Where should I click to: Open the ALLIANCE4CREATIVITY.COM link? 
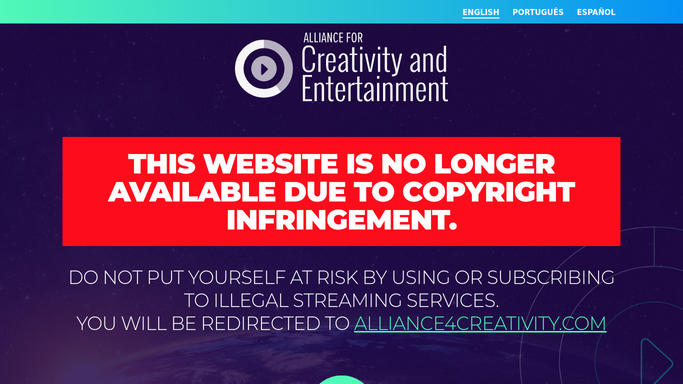480,323
